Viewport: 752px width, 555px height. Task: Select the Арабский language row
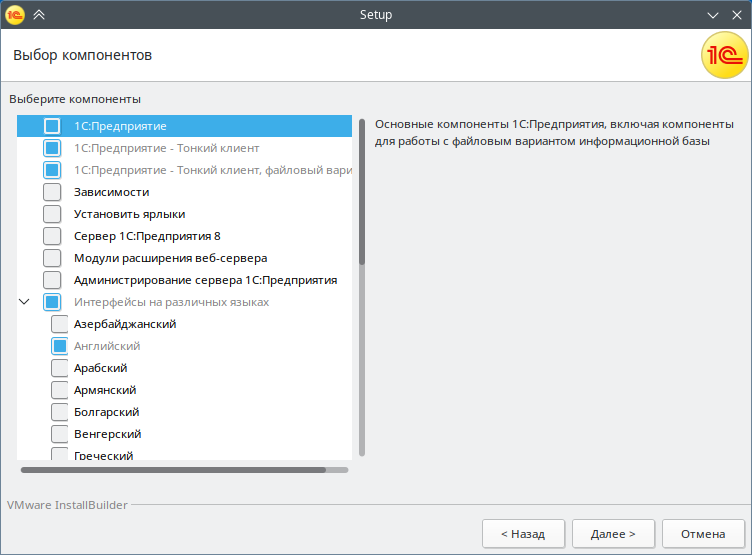(x=100, y=368)
